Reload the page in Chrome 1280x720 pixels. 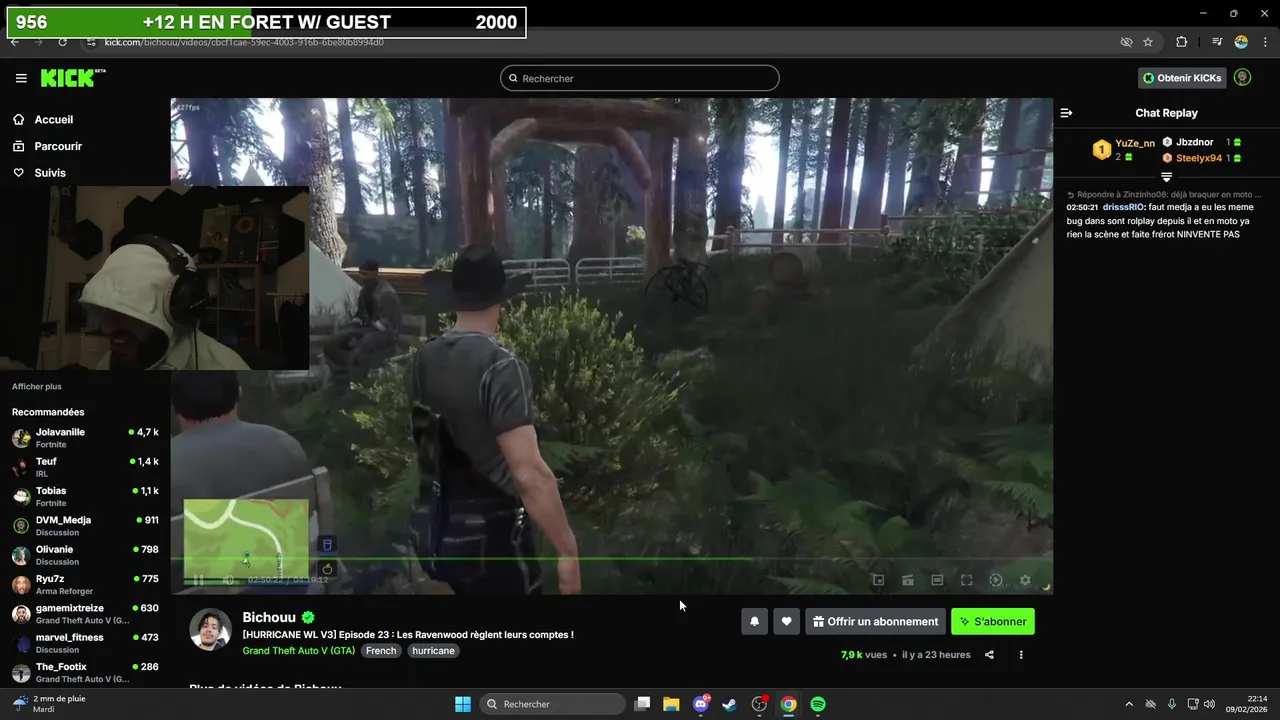tap(62, 42)
